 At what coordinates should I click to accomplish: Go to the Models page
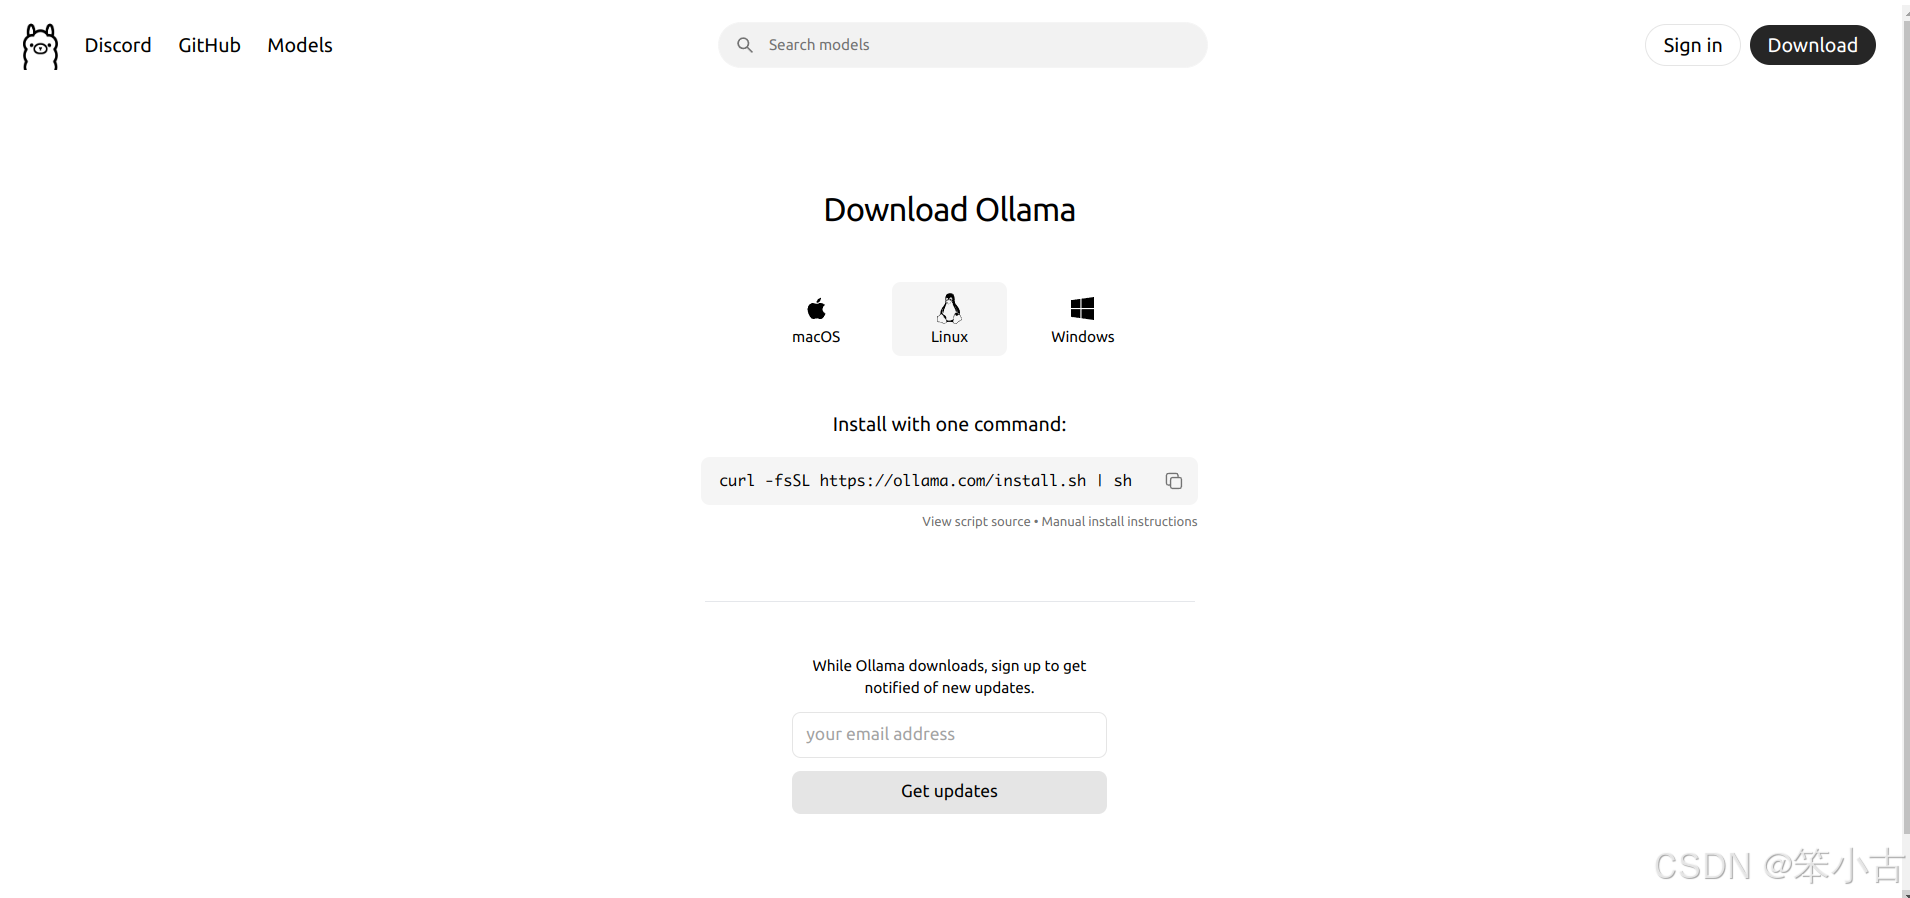300,45
